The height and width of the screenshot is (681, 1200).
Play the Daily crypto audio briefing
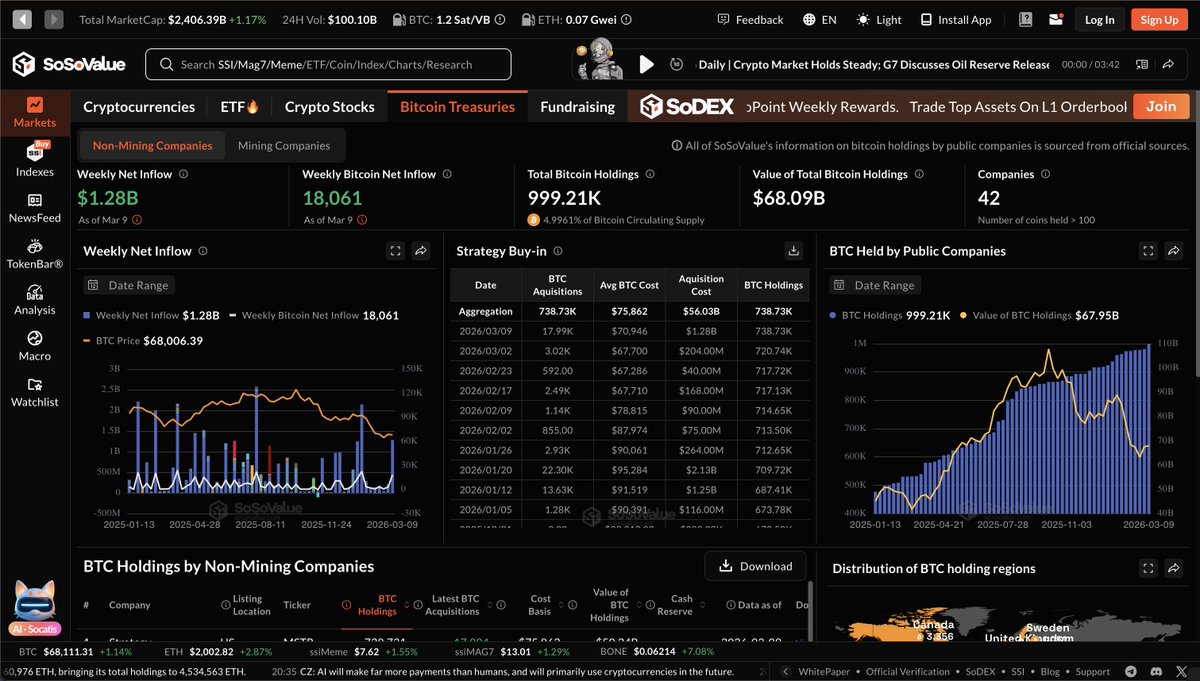point(647,64)
